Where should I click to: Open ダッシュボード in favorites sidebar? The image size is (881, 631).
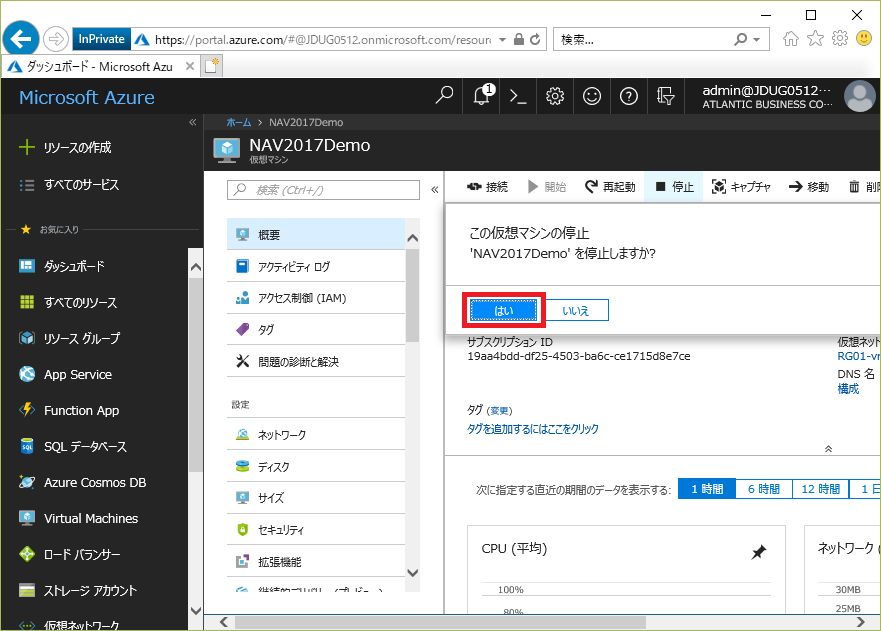(x=62, y=266)
